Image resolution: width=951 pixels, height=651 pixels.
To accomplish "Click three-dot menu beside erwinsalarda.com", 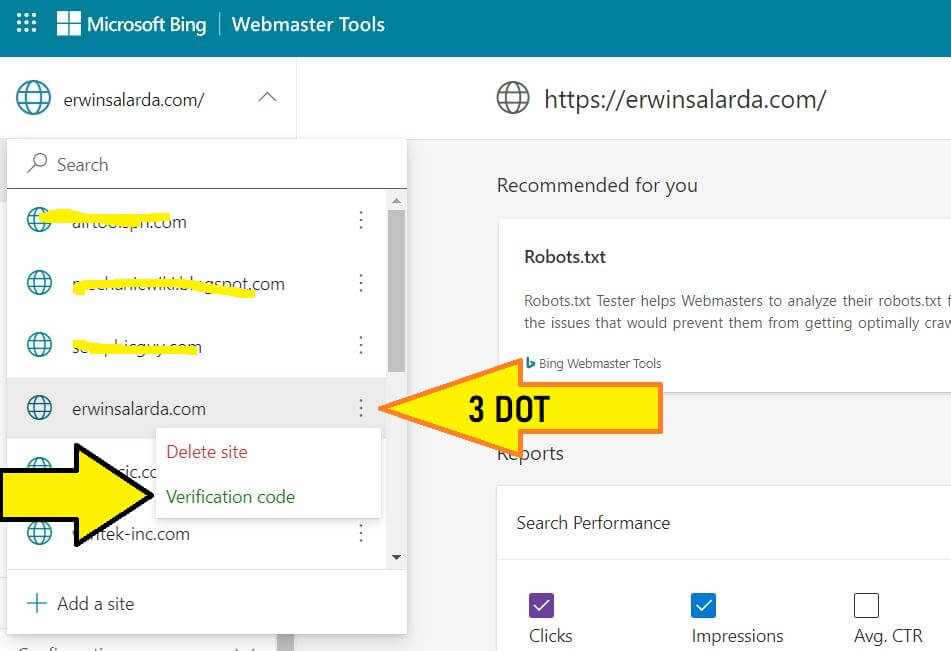I will click(x=361, y=408).
